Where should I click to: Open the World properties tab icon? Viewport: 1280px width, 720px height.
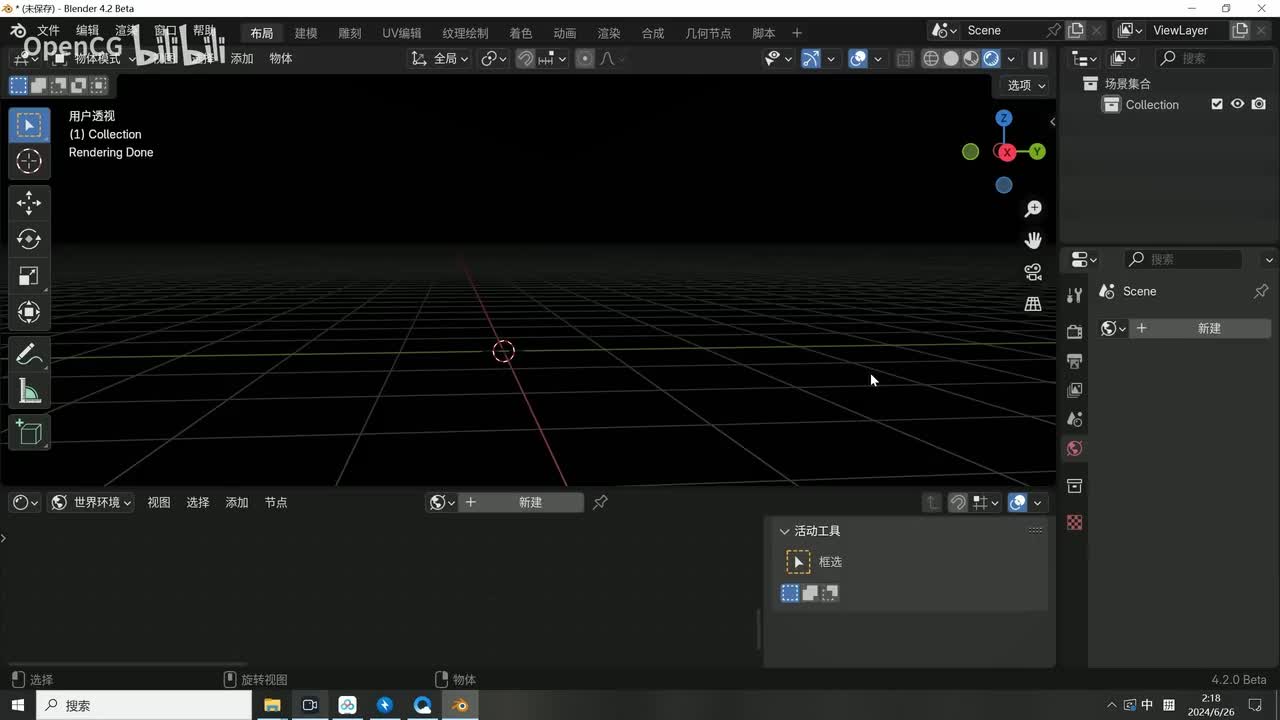1075,449
